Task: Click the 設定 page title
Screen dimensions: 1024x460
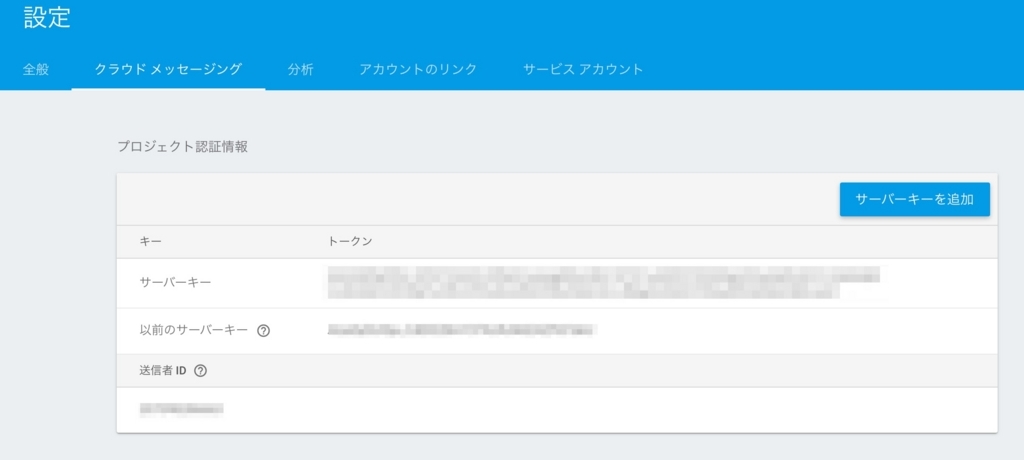Action: [x=47, y=18]
